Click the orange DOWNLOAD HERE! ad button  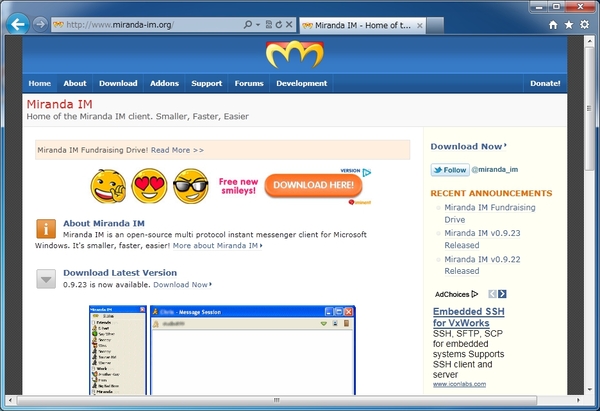click(313, 185)
